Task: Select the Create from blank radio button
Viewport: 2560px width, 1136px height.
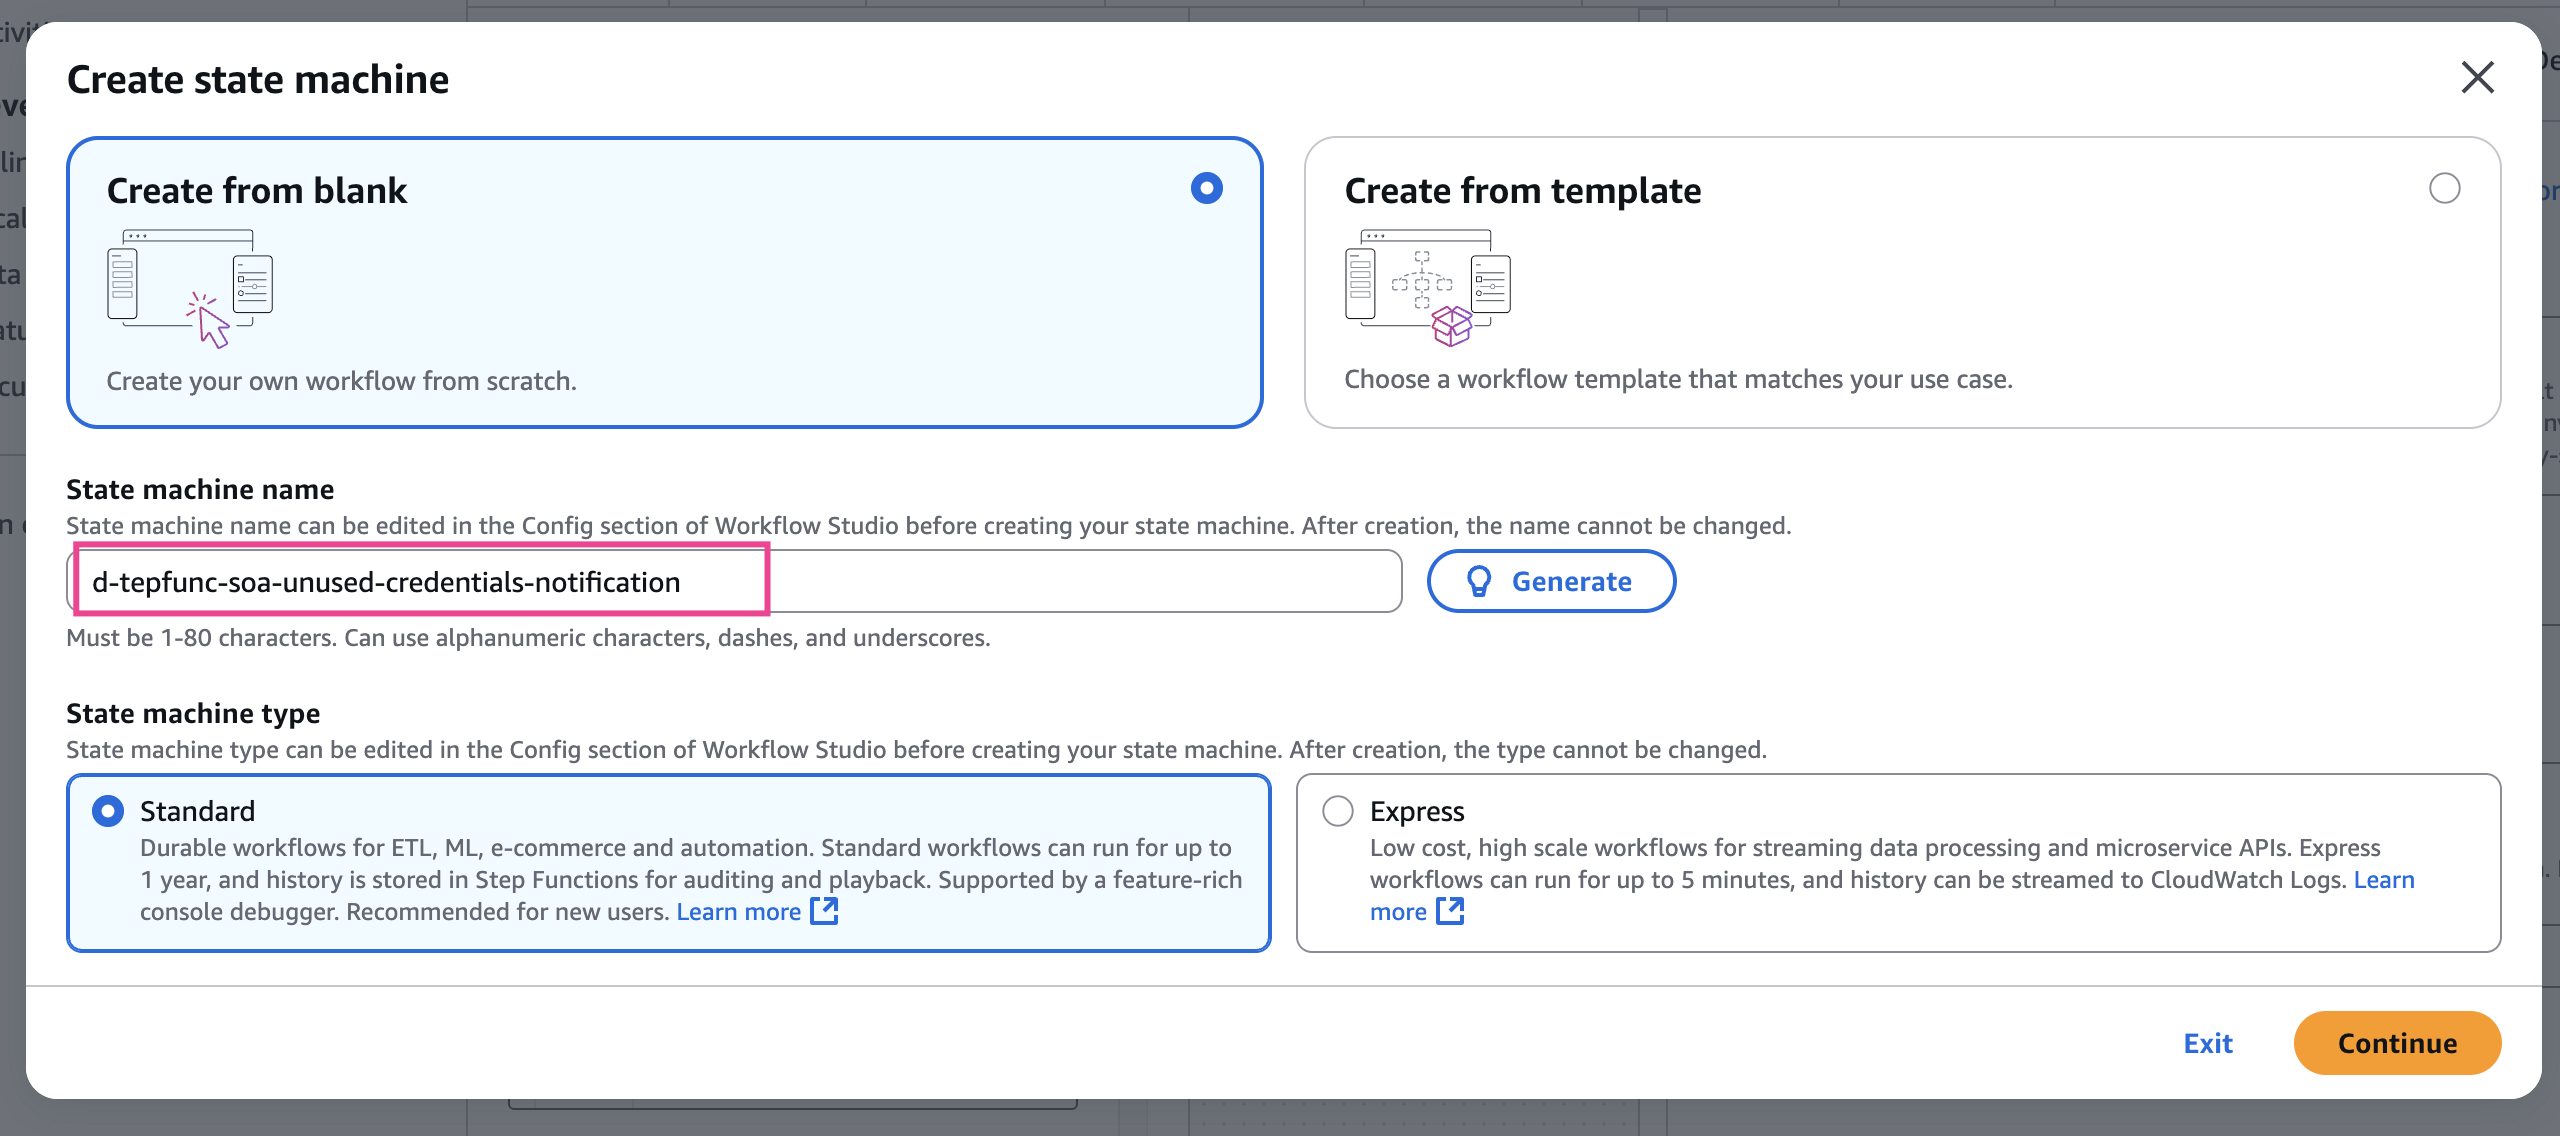Action: (1207, 188)
